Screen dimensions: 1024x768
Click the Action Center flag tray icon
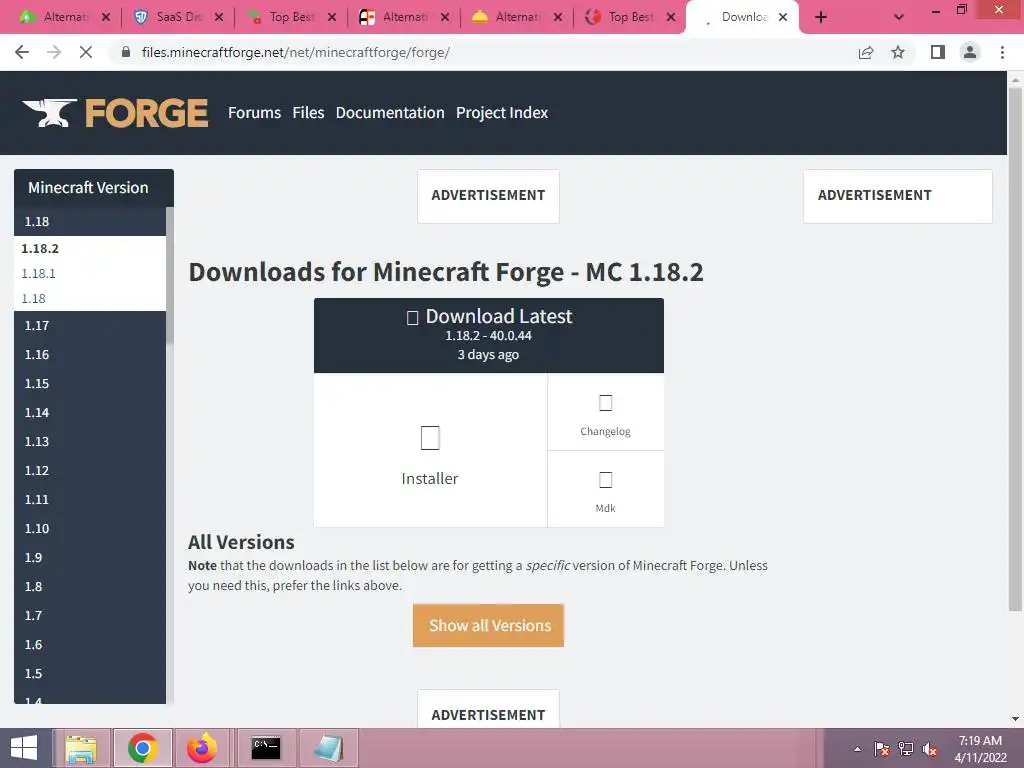882,749
